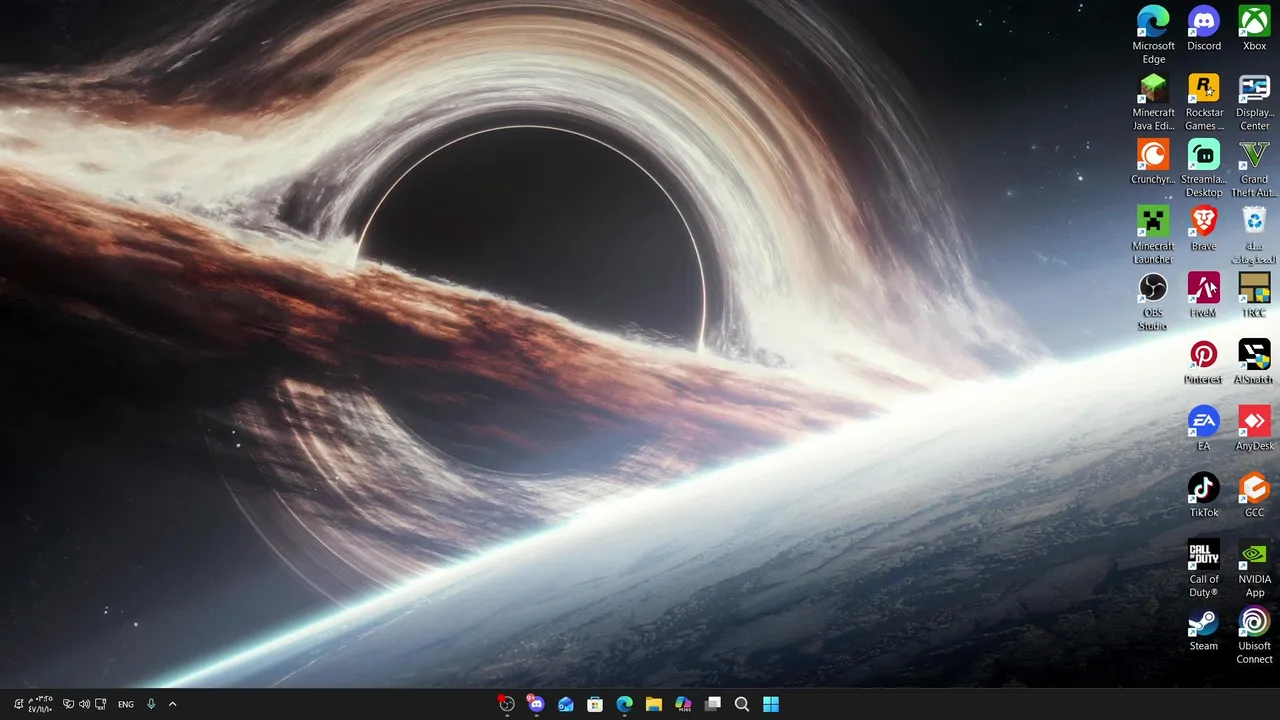1280x720 pixels.
Task: Select the Recycle Bin icon
Action: coord(1254,235)
